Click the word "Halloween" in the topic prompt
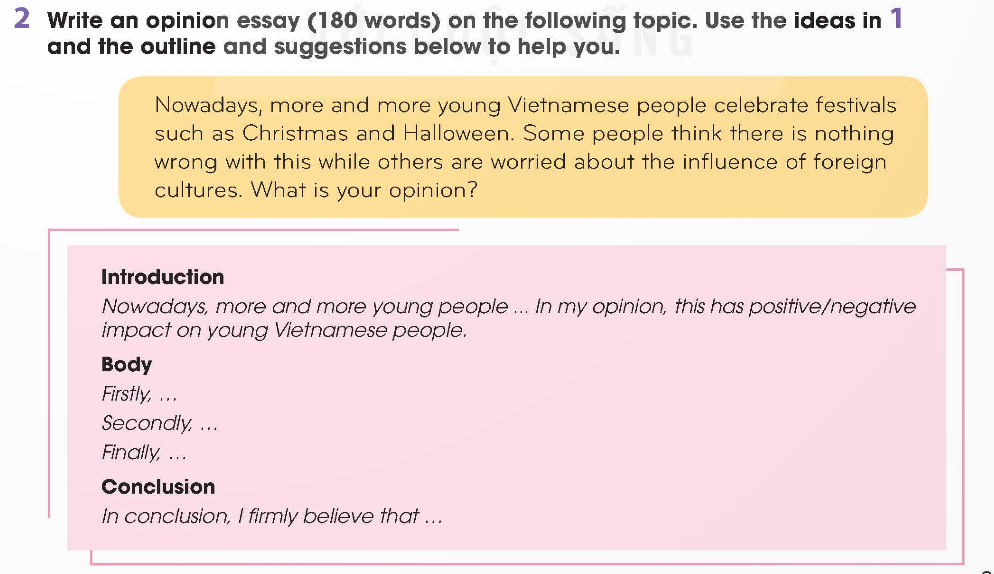Viewport: 994px width, 574px height. click(464, 133)
